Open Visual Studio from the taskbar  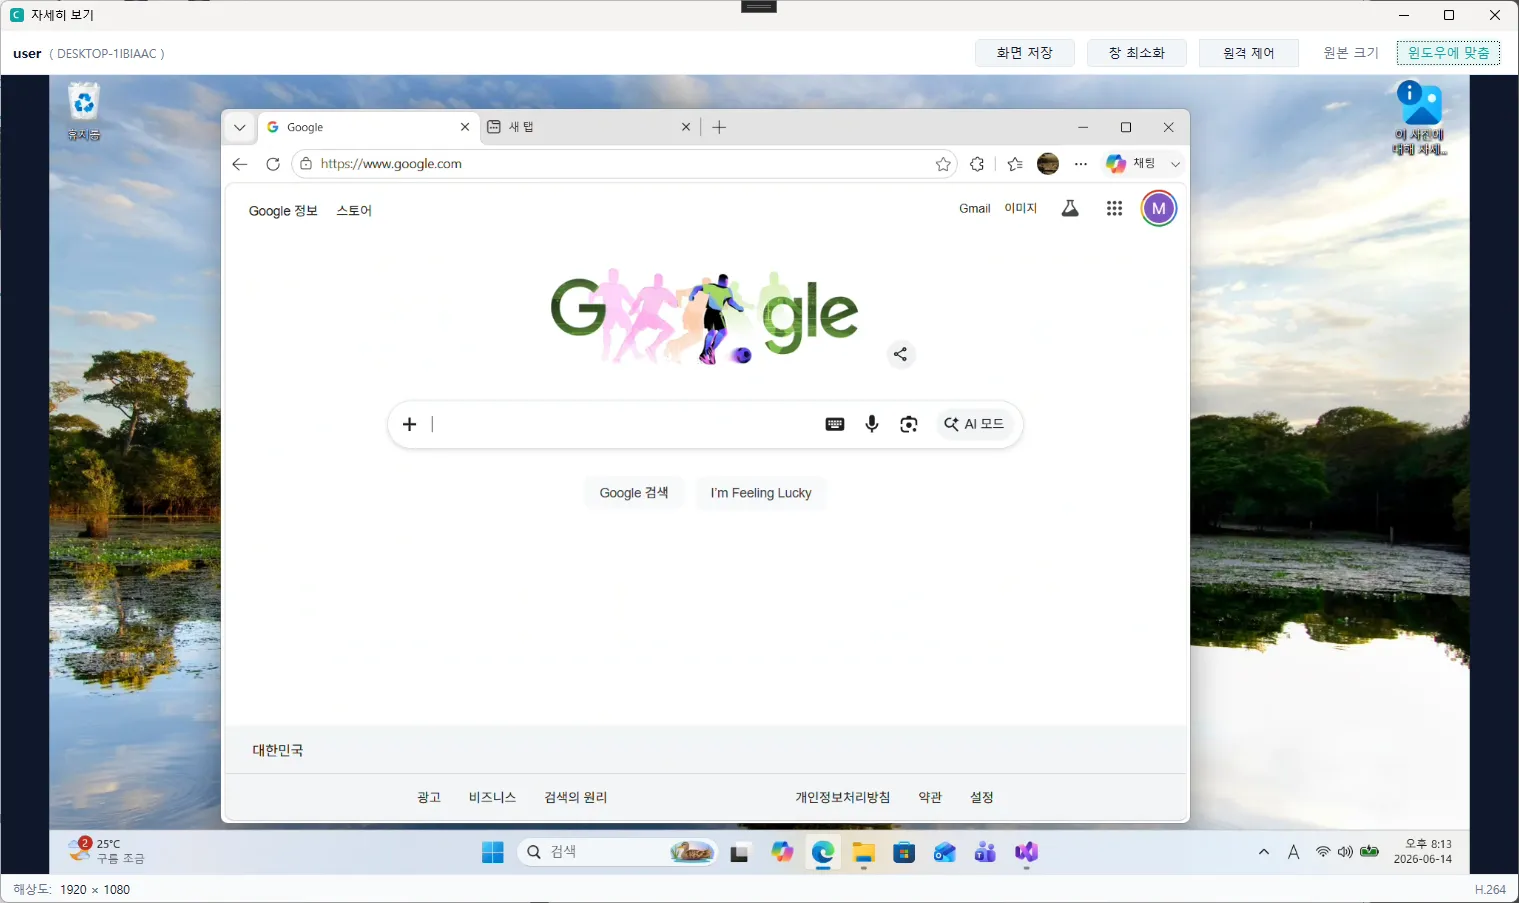(x=1026, y=852)
